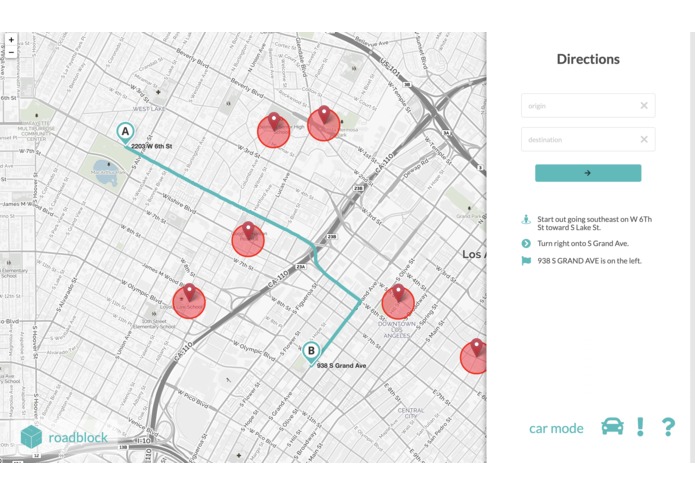Click the car icon for car mode

(613, 426)
